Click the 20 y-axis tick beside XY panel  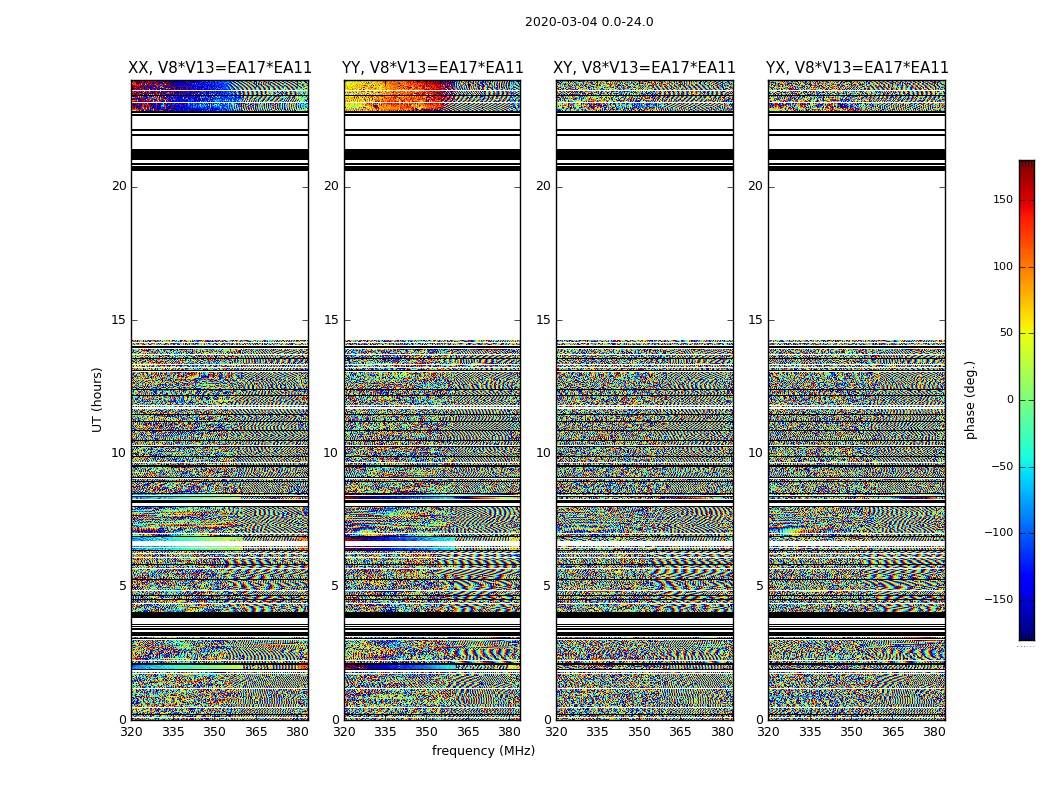coord(543,186)
